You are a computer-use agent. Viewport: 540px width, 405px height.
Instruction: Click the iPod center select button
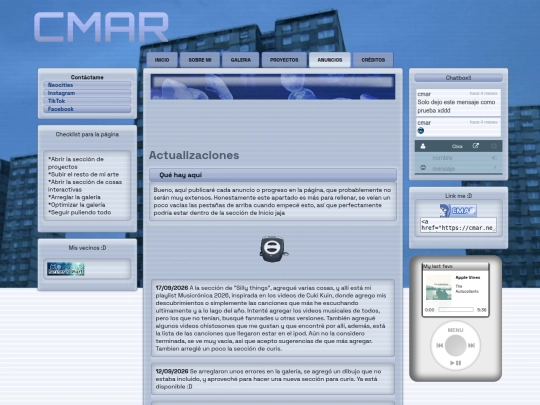[x=455, y=345]
